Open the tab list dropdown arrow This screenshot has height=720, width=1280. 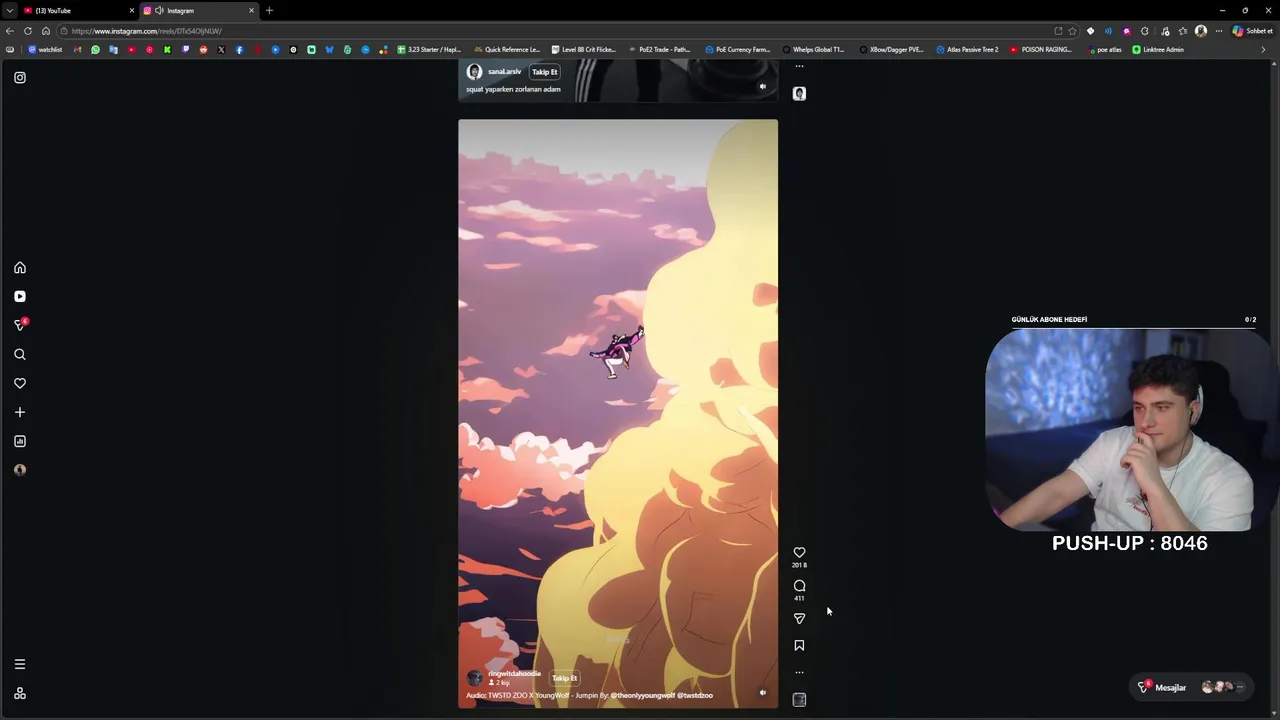(x=9, y=10)
